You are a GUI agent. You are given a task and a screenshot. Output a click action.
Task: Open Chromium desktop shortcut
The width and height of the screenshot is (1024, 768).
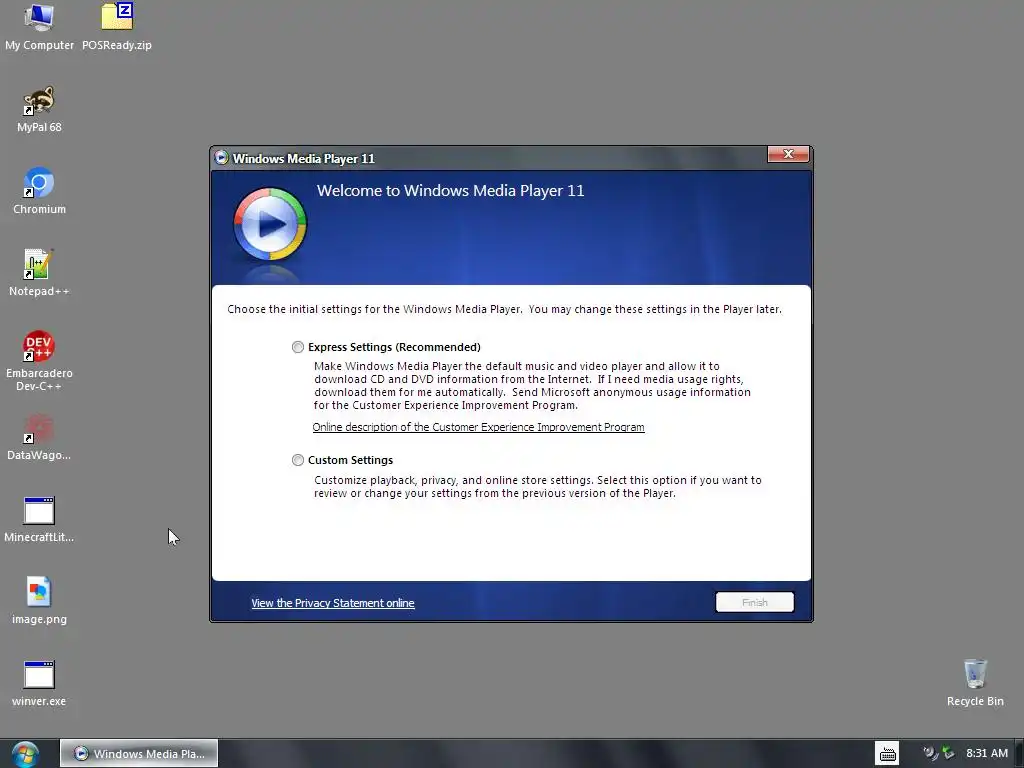click(39, 191)
